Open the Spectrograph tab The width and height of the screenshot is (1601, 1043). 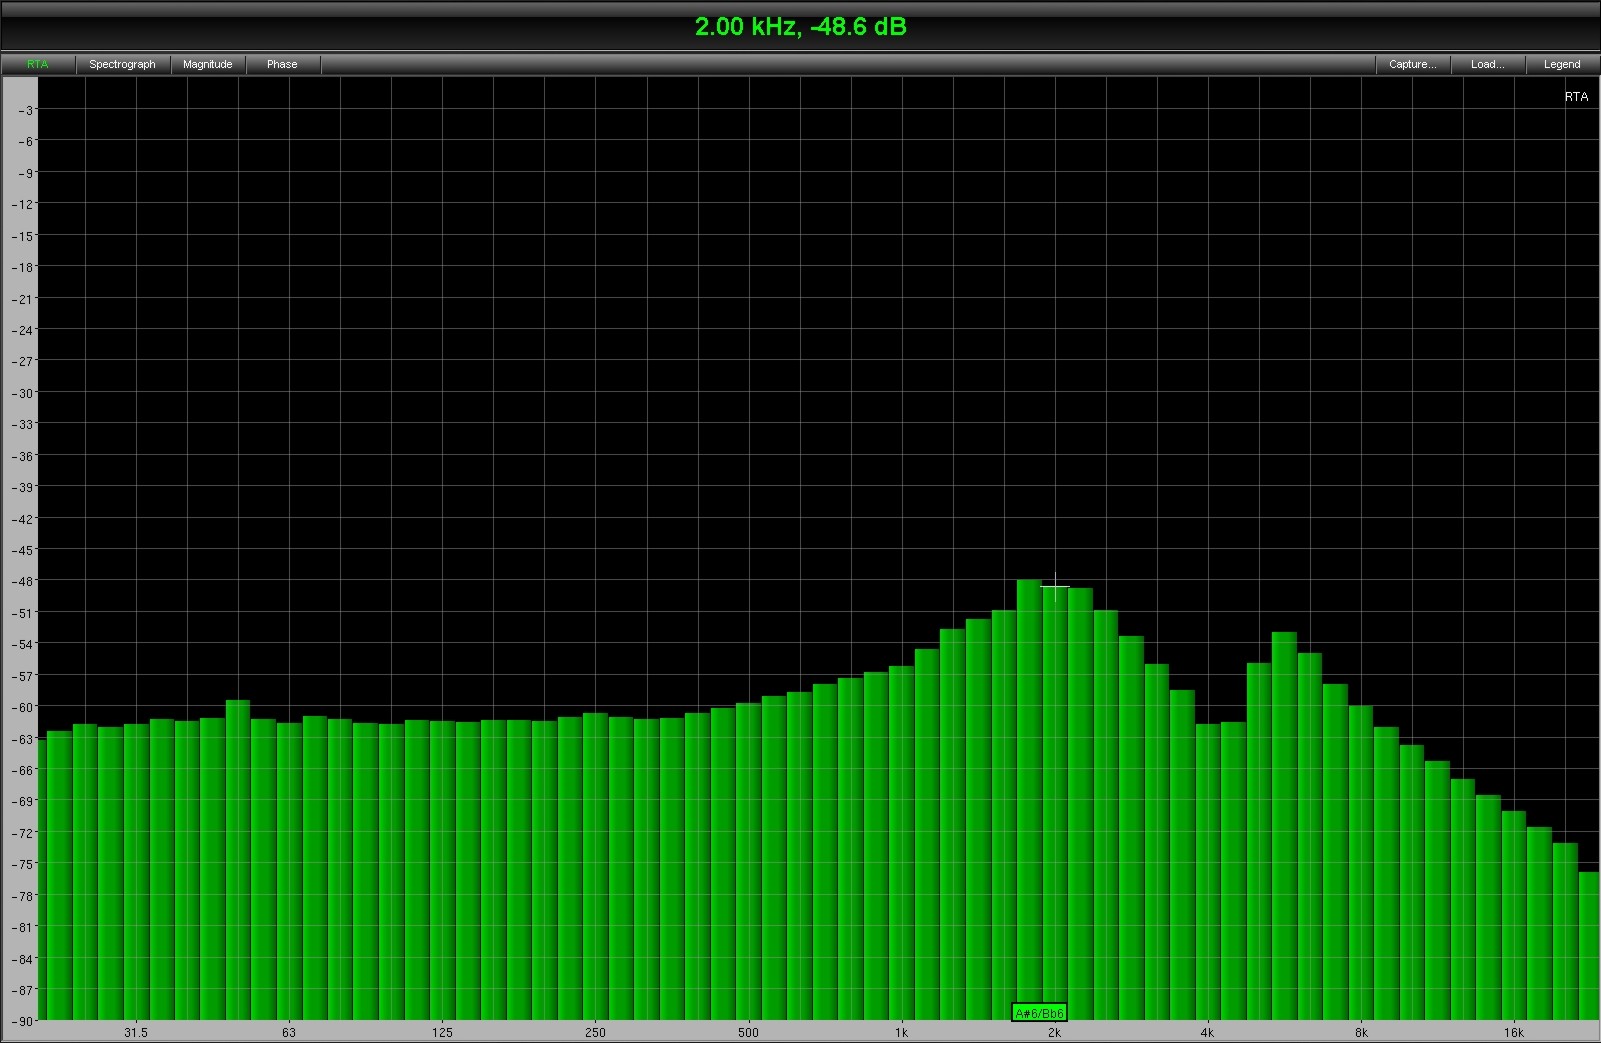tap(122, 64)
